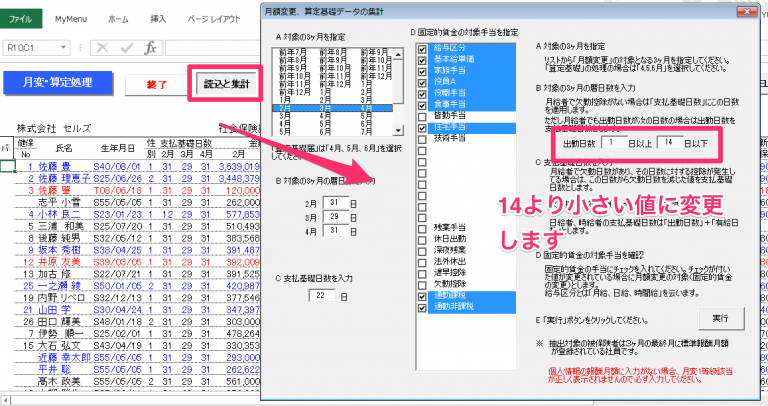Toggle the 給与区分 checkbox
Viewport: 768px width, 406px height.
click(422, 49)
